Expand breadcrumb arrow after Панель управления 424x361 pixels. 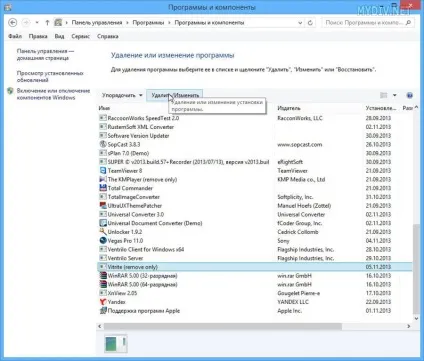point(127,23)
